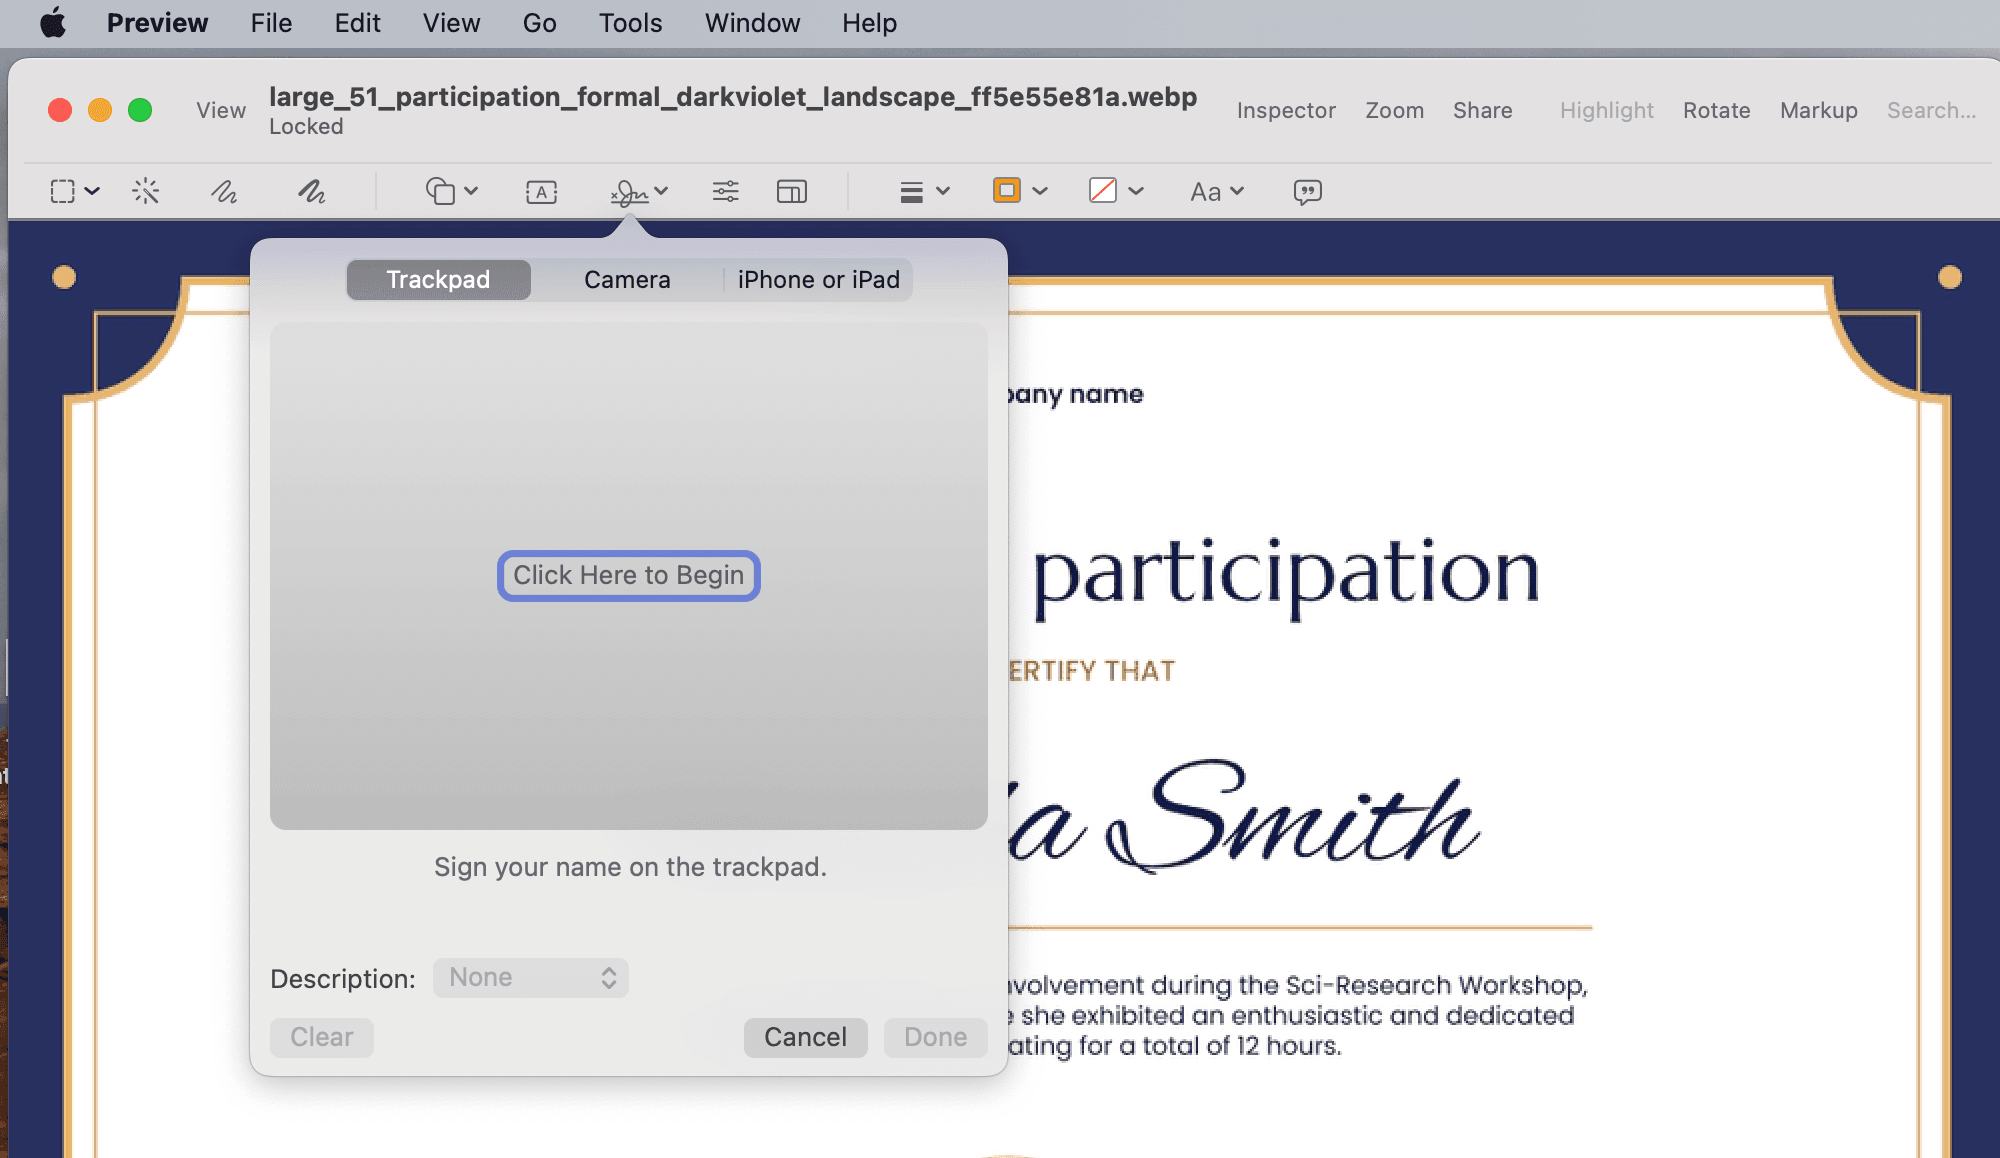Switch signature capture to Camera
Image resolution: width=2000 pixels, height=1158 pixels.
coord(626,279)
